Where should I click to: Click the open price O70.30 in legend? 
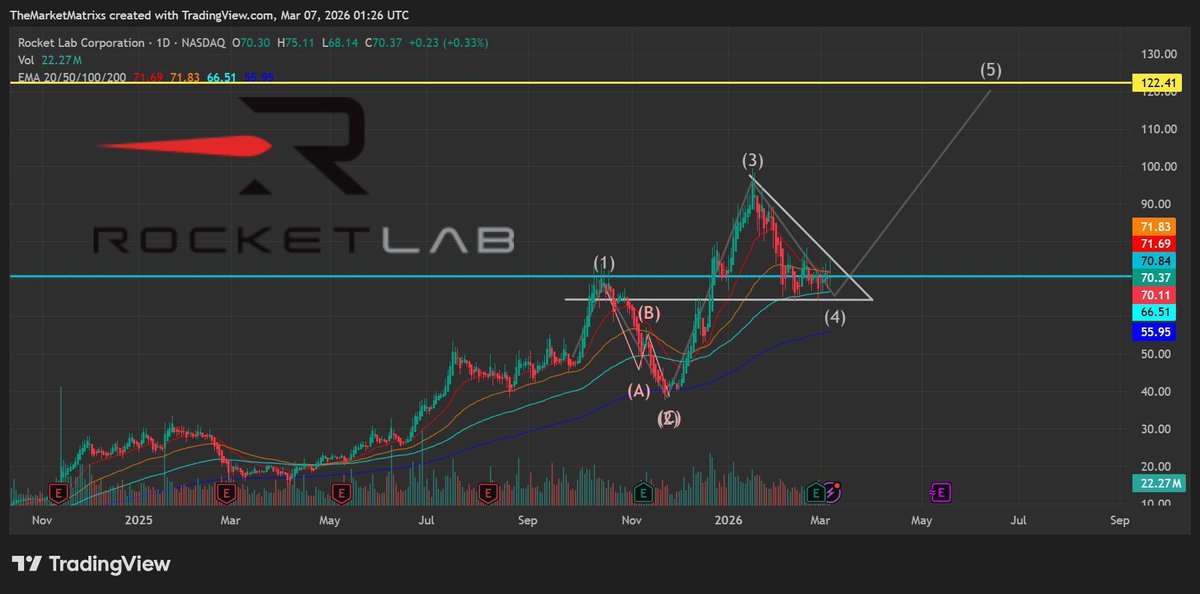[x=250, y=44]
